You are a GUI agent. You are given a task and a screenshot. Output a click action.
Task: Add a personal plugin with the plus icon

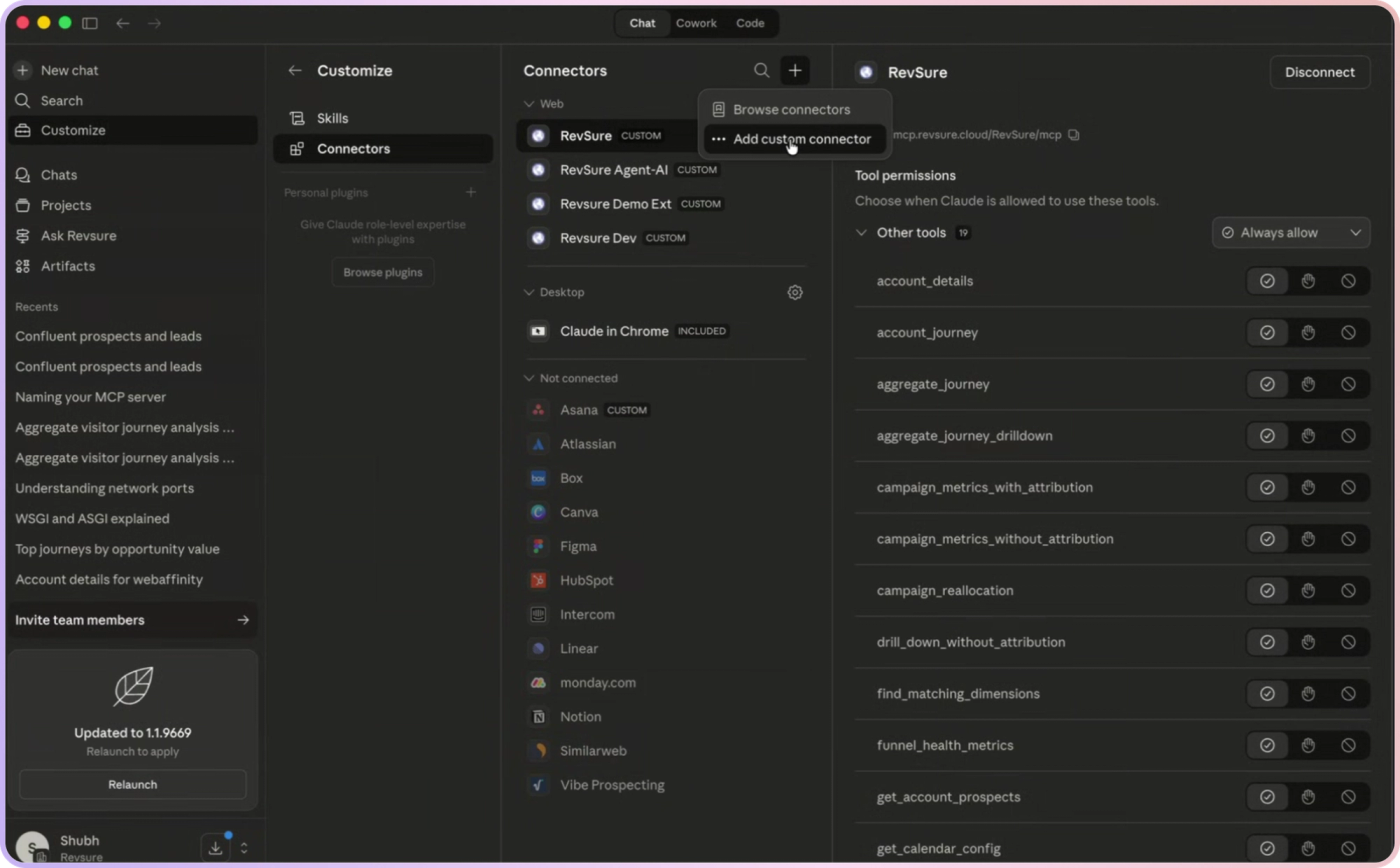click(x=471, y=192)
